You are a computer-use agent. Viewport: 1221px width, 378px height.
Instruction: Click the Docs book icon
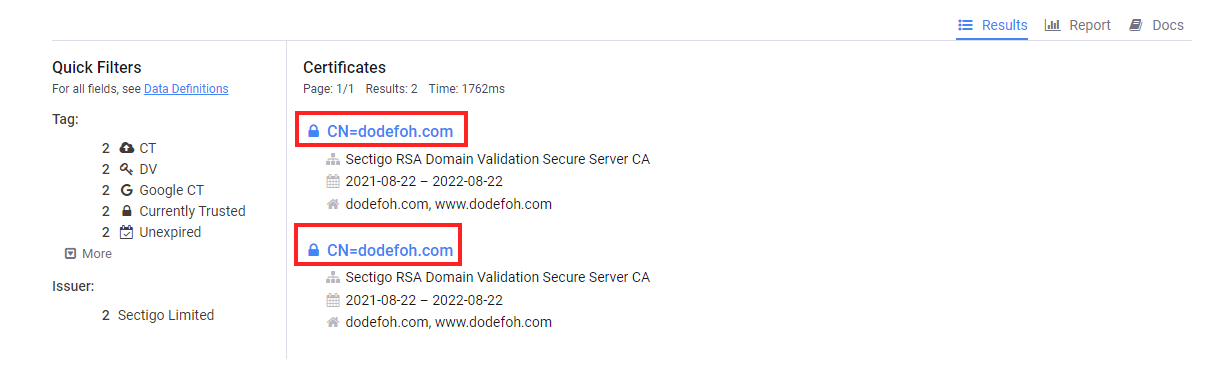[x=1136, y=25]
